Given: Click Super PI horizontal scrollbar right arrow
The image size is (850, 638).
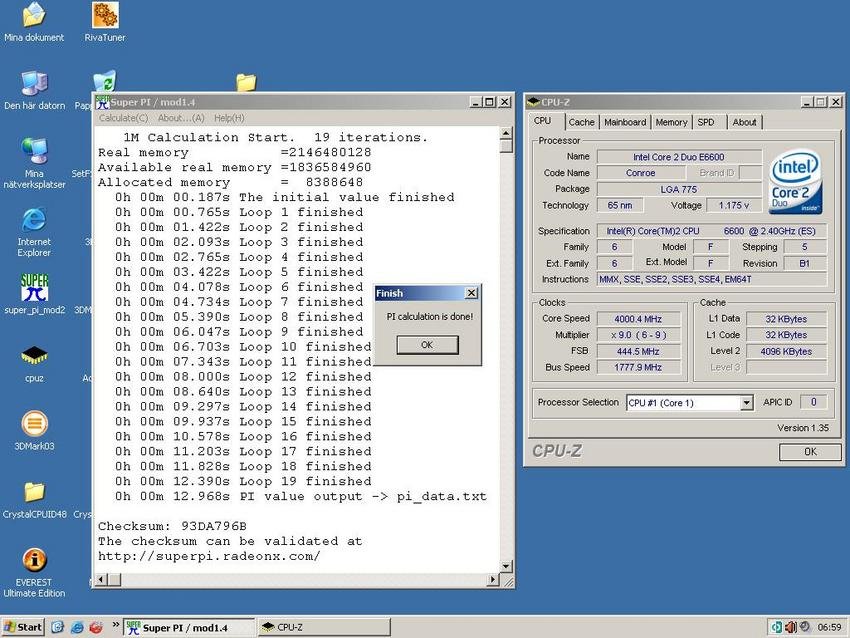Looking at the screenshot, I should coord(492,579).
